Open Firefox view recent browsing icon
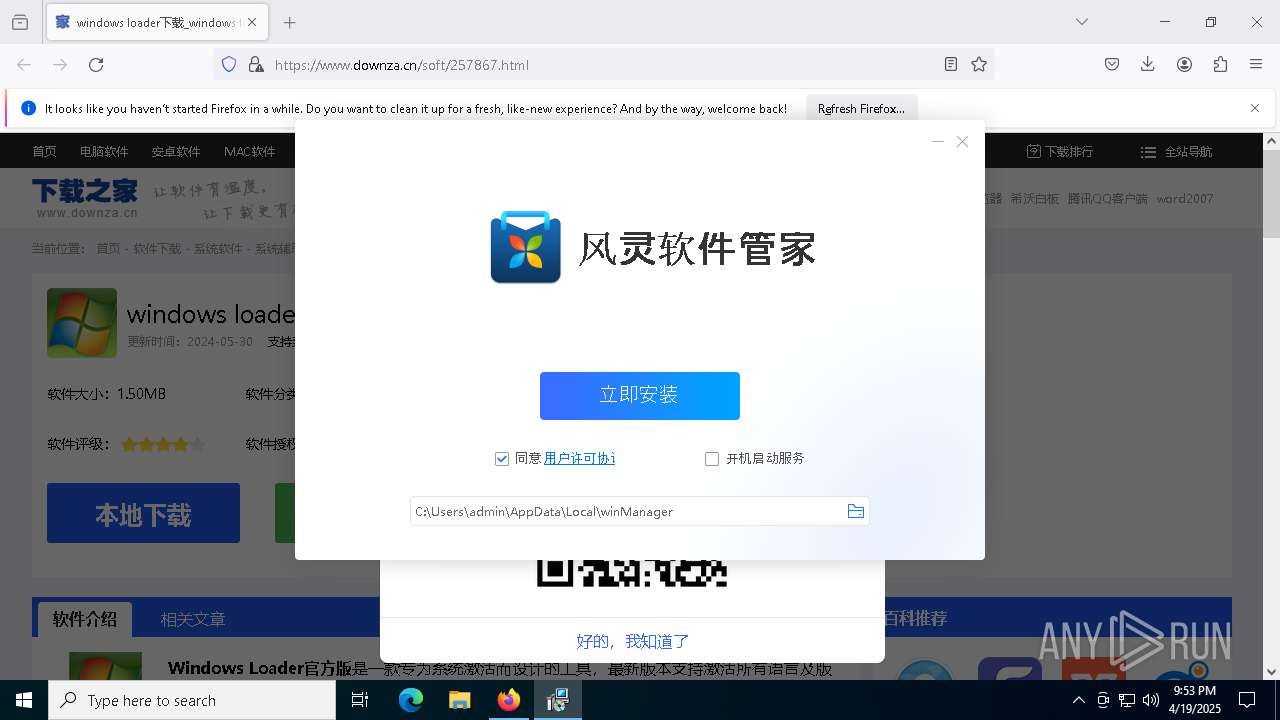This screenshot has width=1280, height=720. point(20,22)
